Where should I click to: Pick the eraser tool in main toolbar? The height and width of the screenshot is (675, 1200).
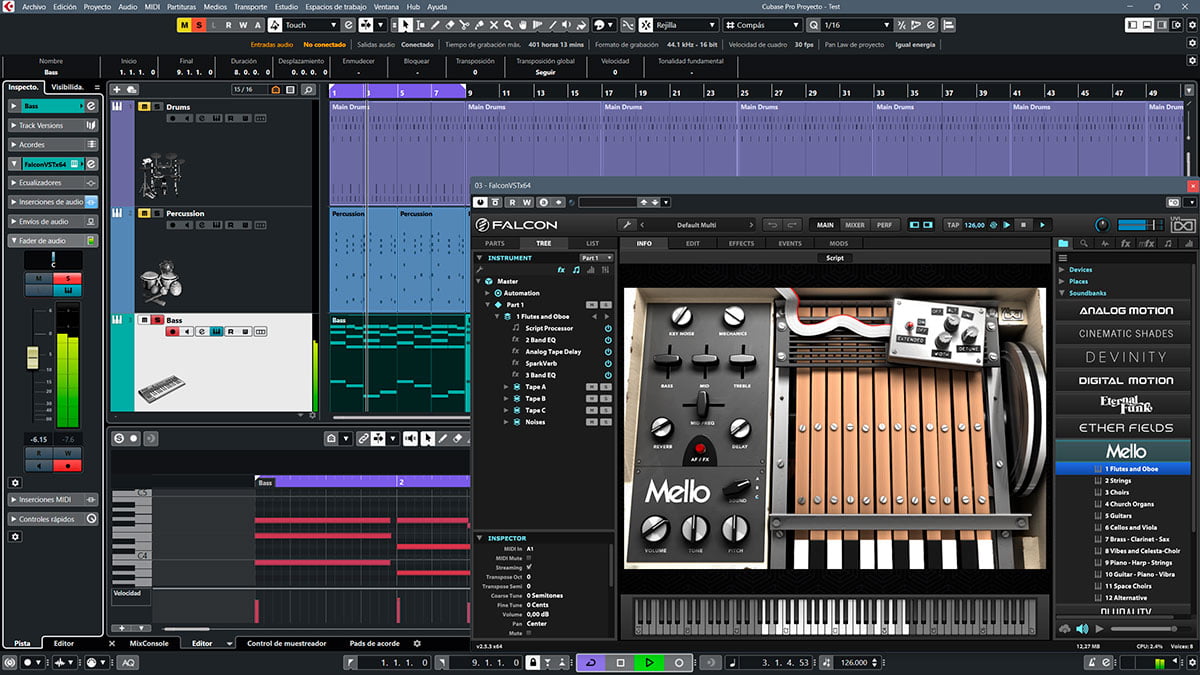pos(450,24)
